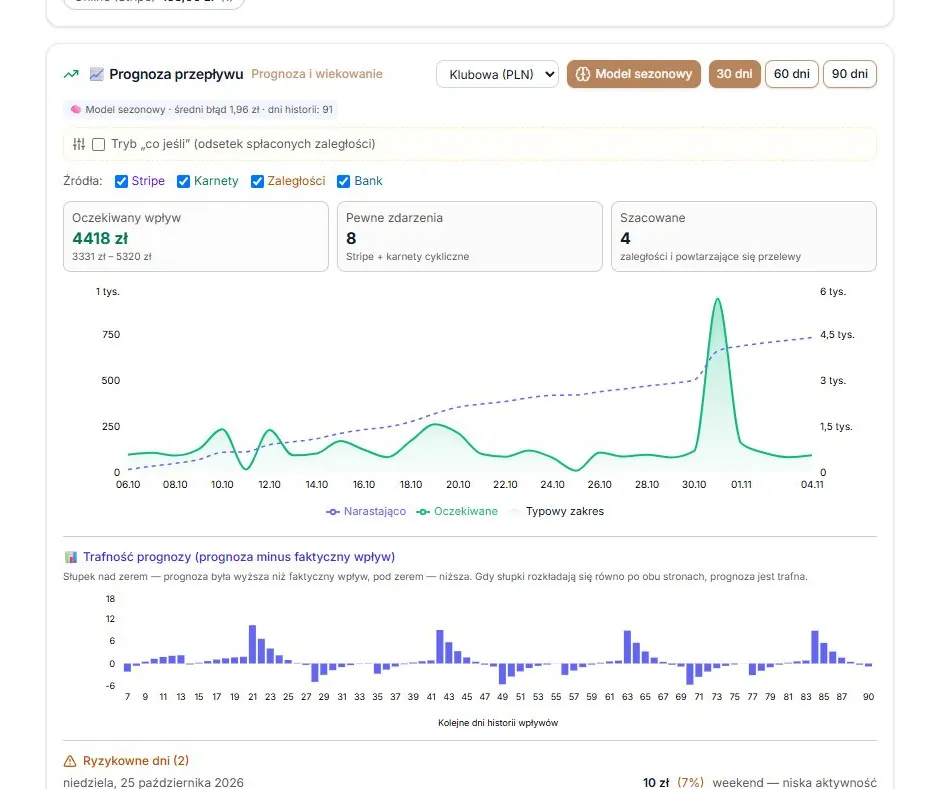
Task: Switch to the 60 dni range
Action: click(792, 74)
